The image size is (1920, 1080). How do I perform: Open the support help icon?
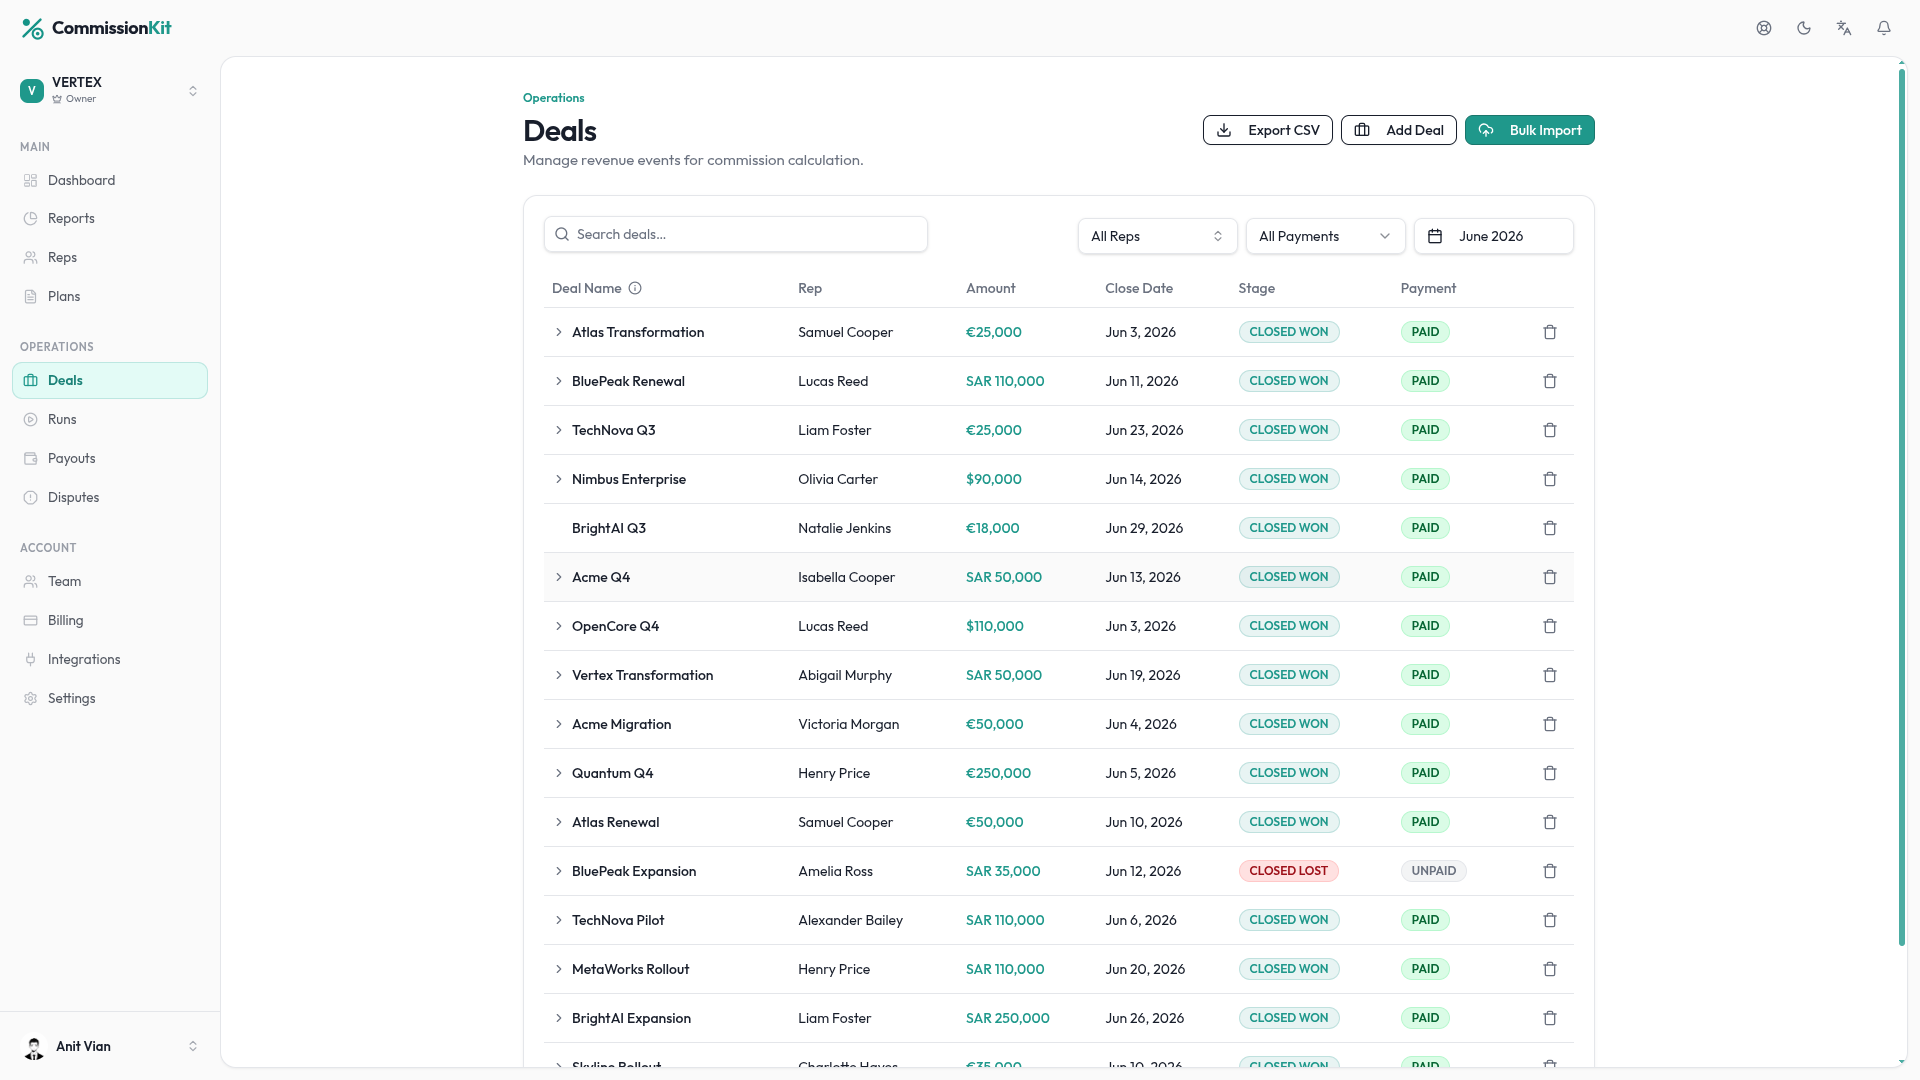click(1764, 28)
